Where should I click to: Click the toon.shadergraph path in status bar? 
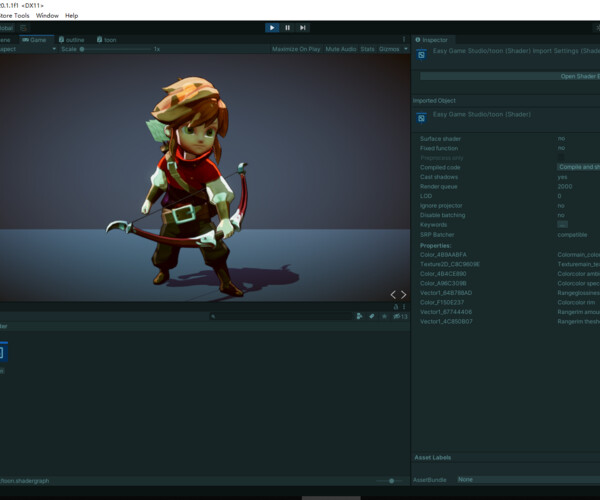click(x=24, y=481)
